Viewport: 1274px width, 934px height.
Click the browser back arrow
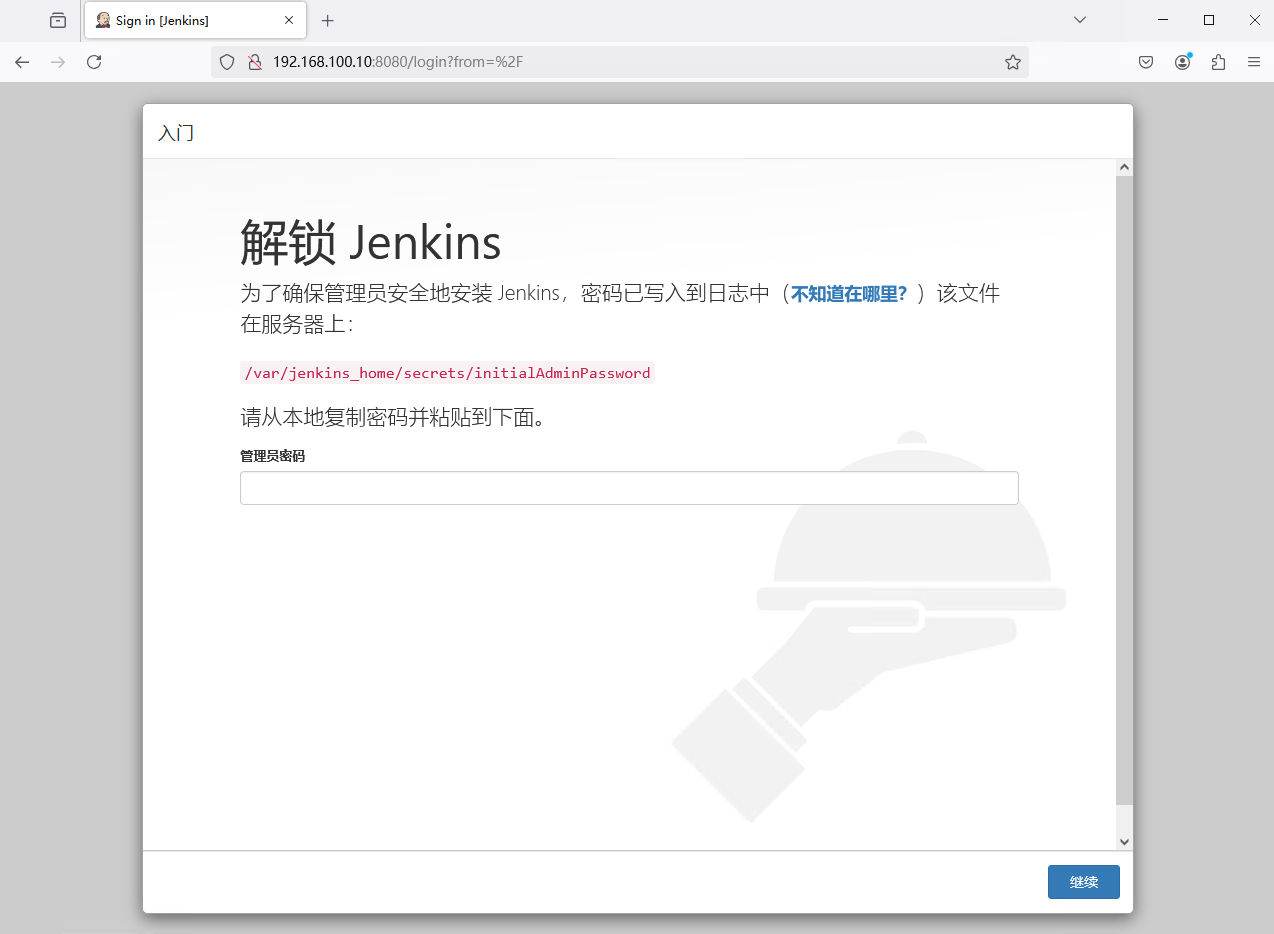(22, 62)
